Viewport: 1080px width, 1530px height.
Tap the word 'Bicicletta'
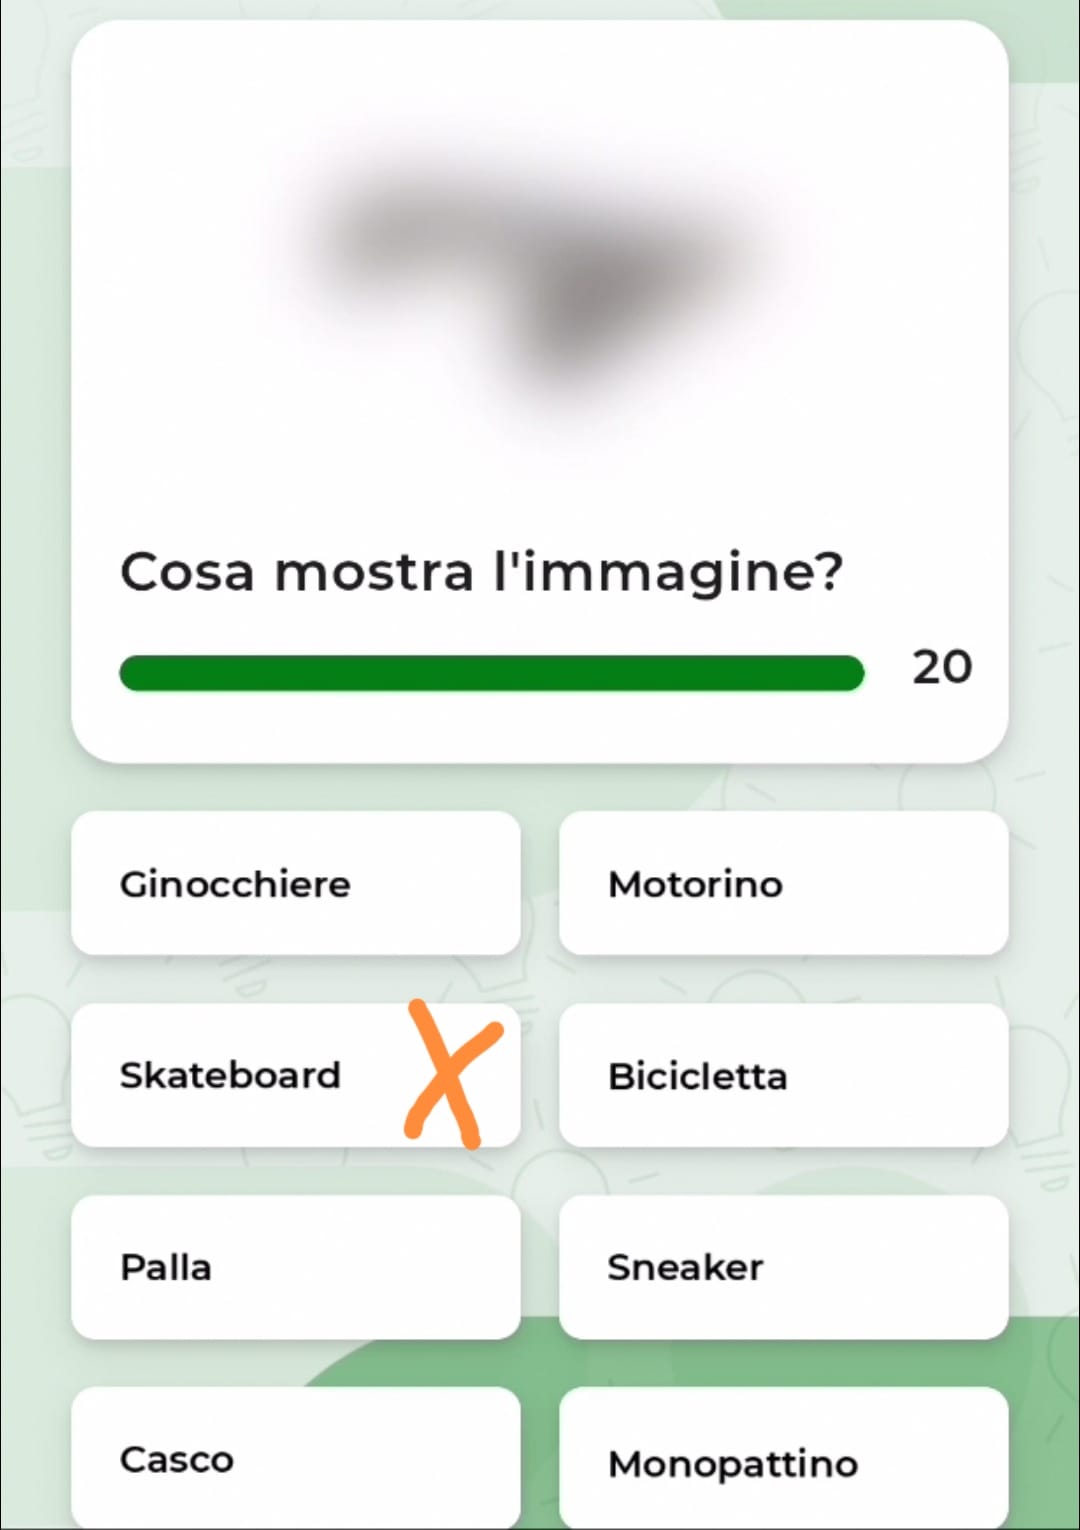tap(697, 1076)
